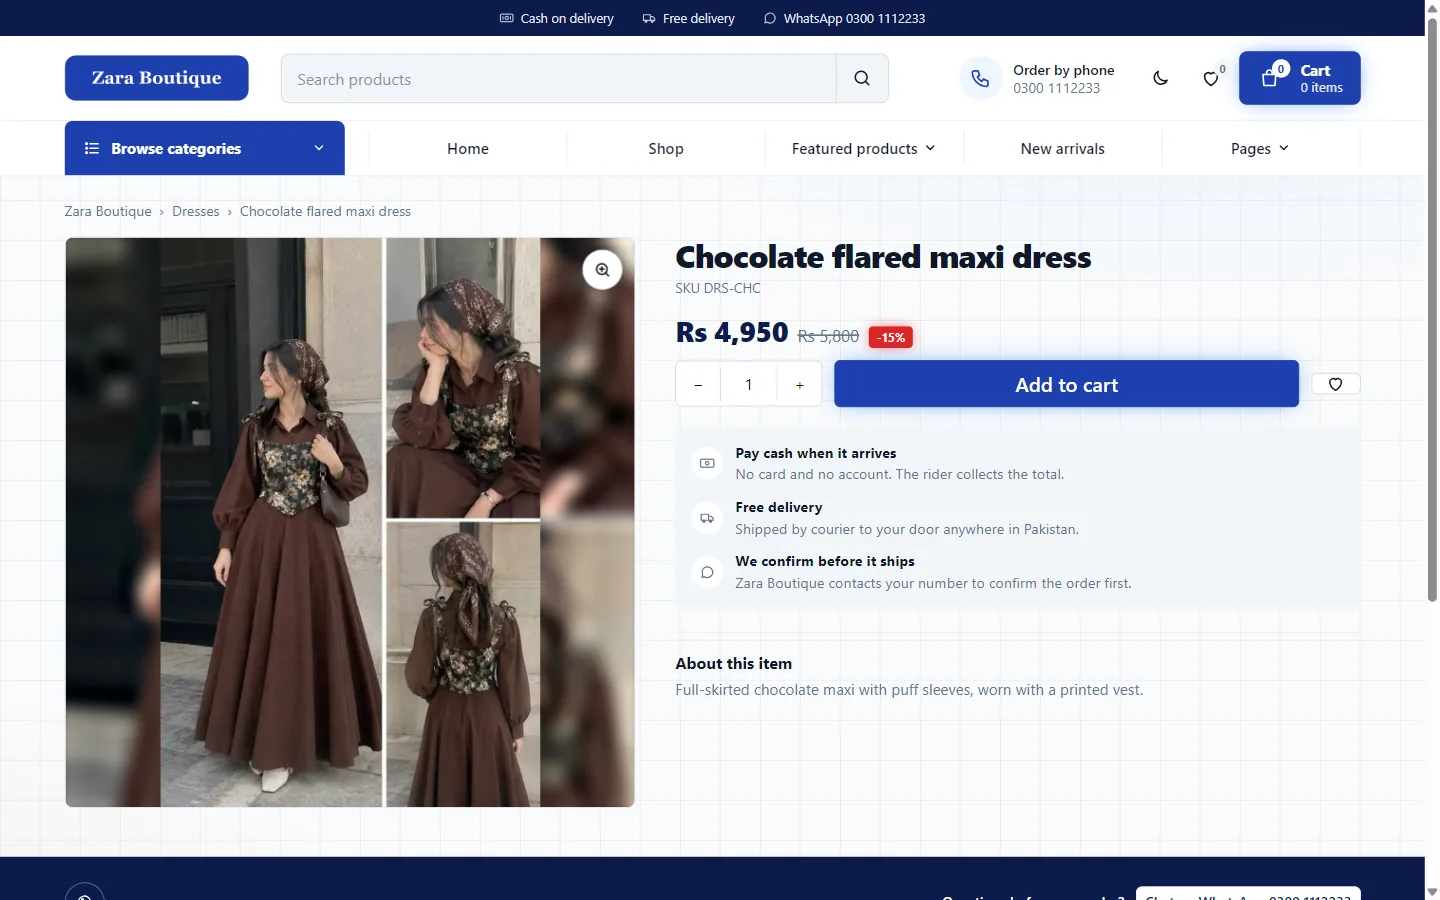Click the -15% discount badge

(891, 337)
